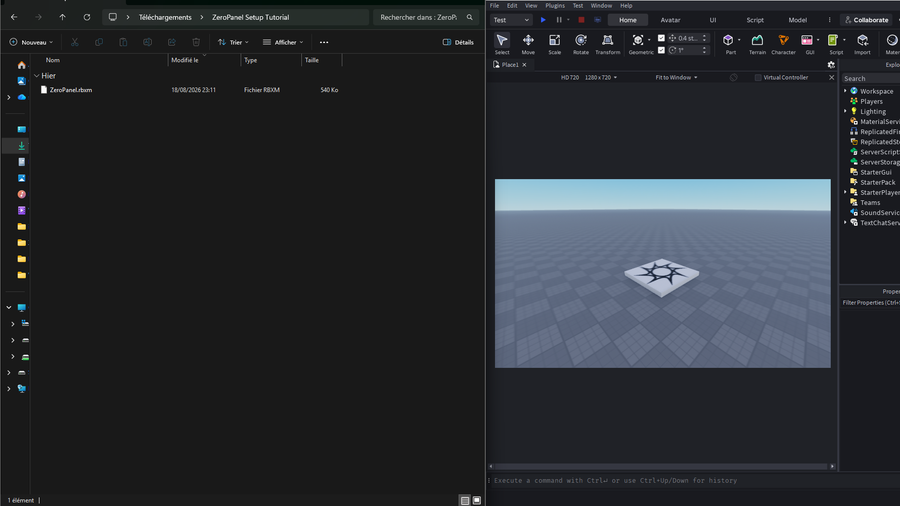Insert a Part from the toolbar

(728, 40)
